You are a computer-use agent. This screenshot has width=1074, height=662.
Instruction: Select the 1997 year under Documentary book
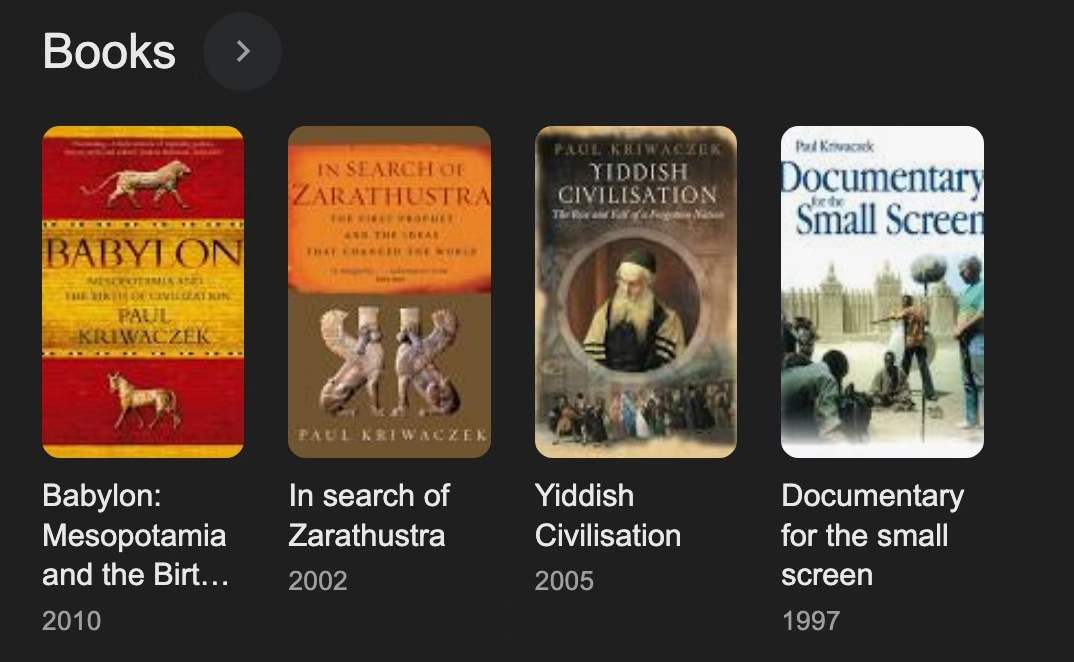810,621
